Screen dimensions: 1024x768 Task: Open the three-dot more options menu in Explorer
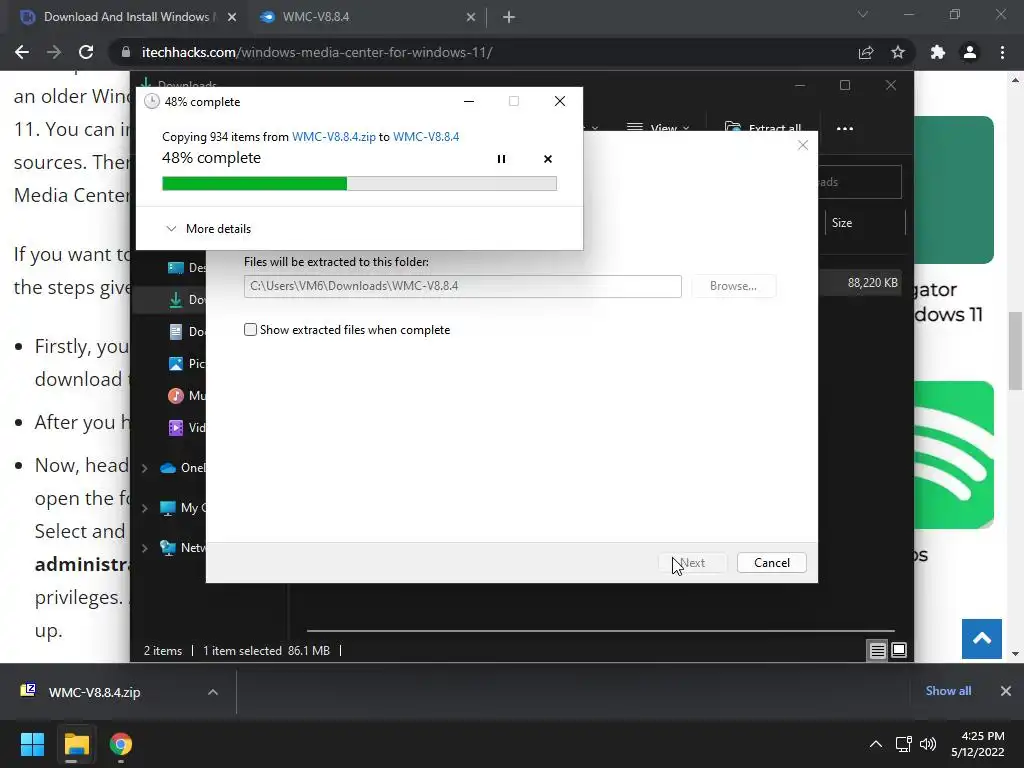point(844,129)
